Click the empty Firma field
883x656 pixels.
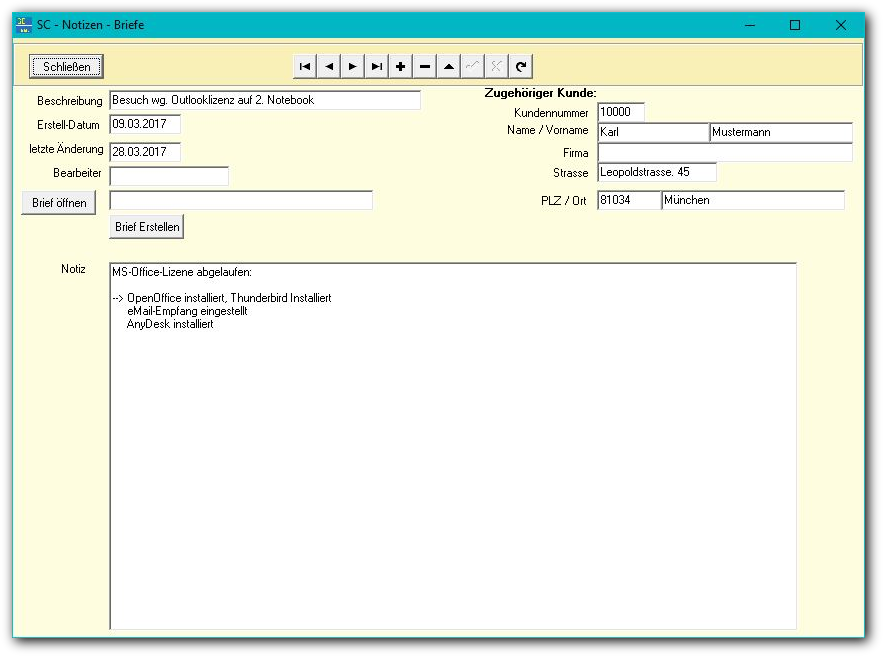pos(725,153)
